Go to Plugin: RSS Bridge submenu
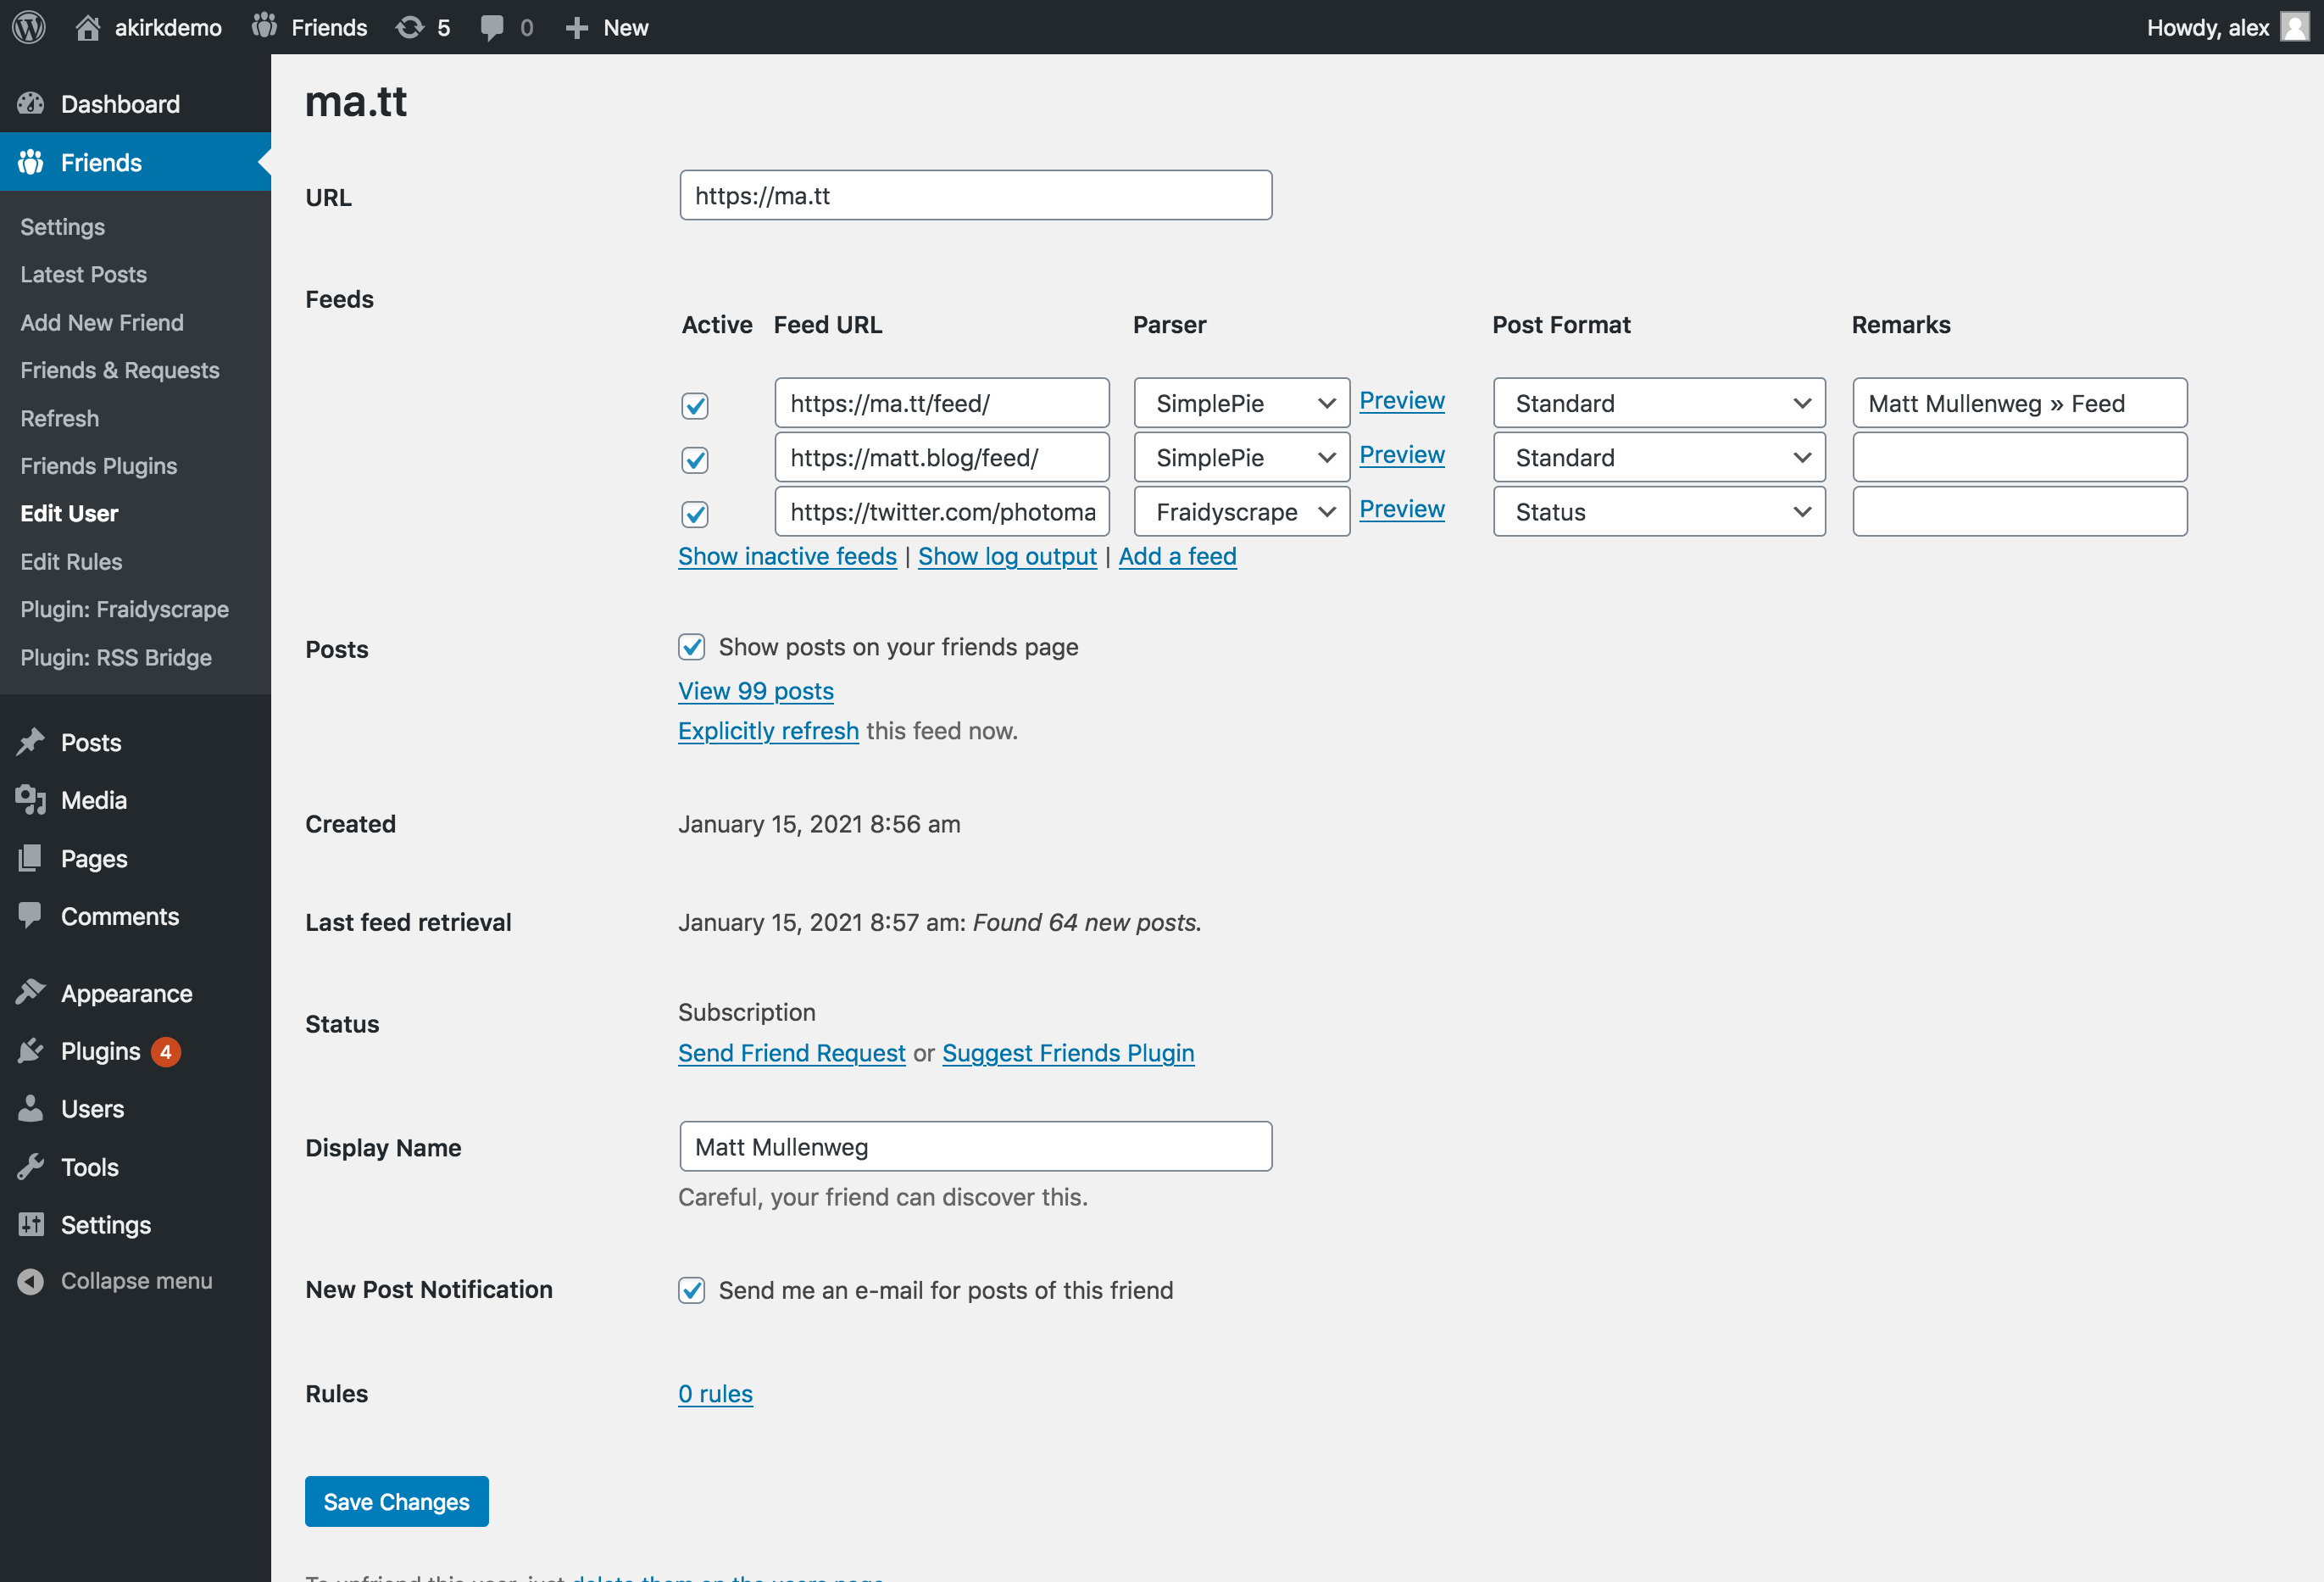 click(x=116, y=657)
